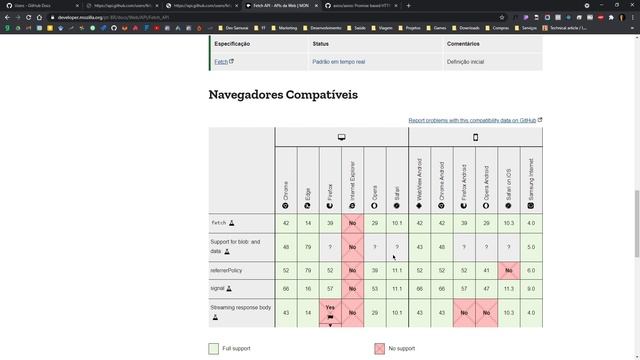Click the Samsung Internet column icon
Screen dimensions: 640x360
point(531,206)
